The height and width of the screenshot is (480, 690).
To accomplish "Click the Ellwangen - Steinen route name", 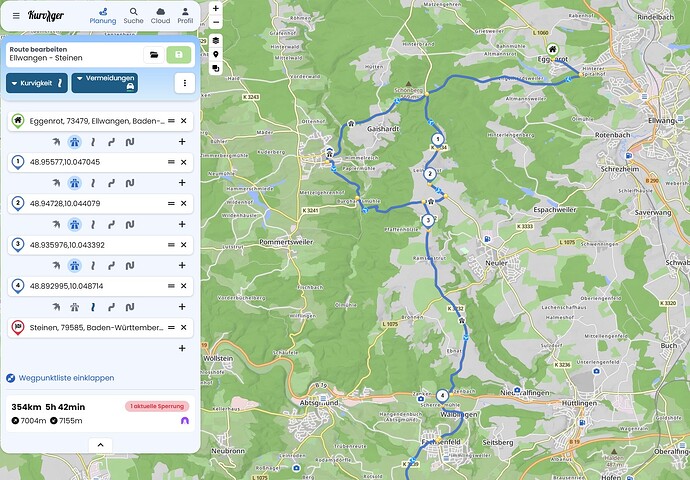I will pos(46,58).
